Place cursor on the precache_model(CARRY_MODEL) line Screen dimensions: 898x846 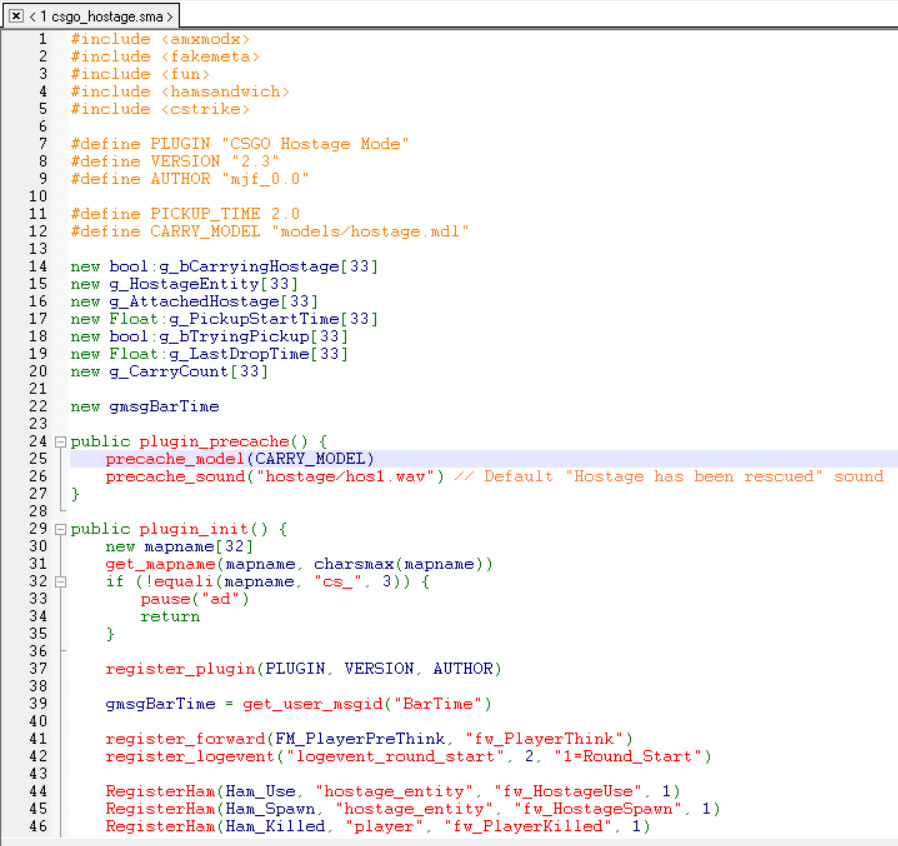pyautogui.click(x=239, y=459)
